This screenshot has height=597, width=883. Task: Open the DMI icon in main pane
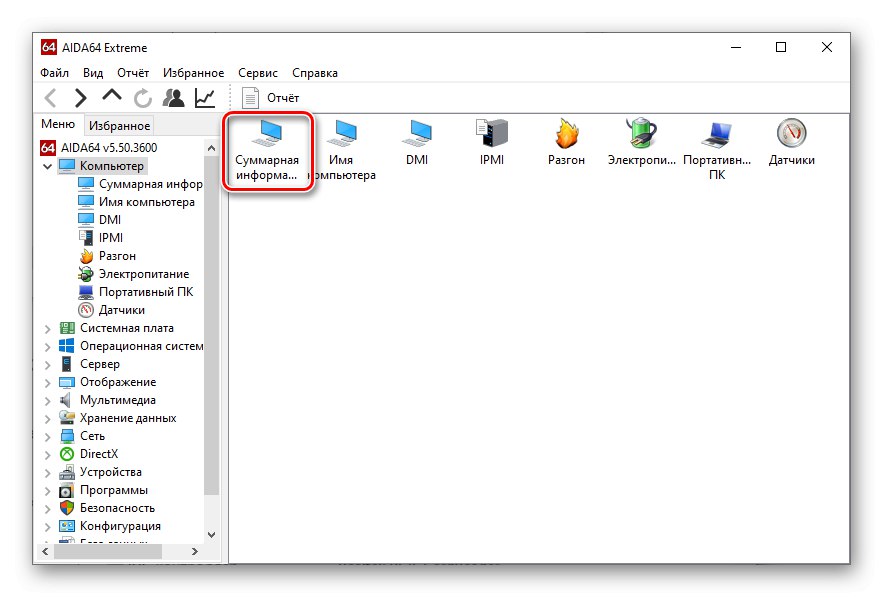coord(417,143)
